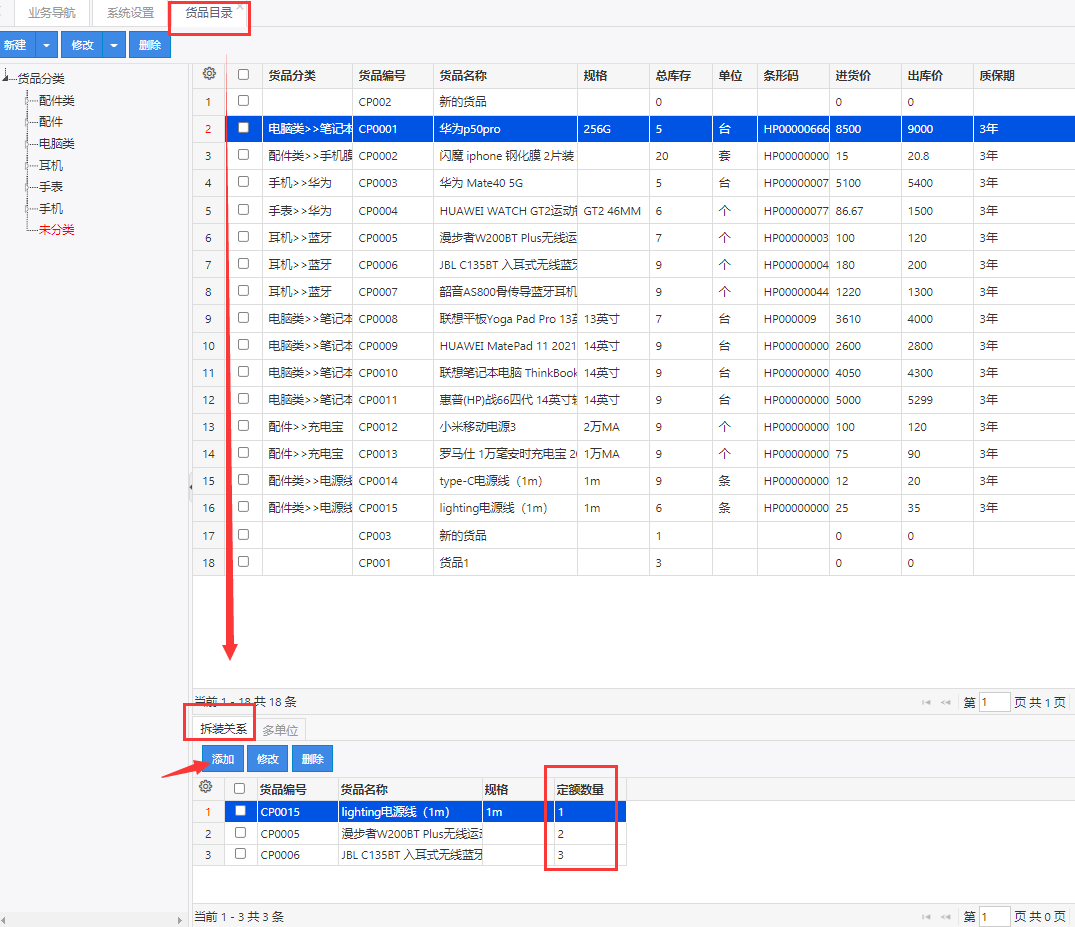Click the 新建 button

pyautogui.click(x=17, y=45)
